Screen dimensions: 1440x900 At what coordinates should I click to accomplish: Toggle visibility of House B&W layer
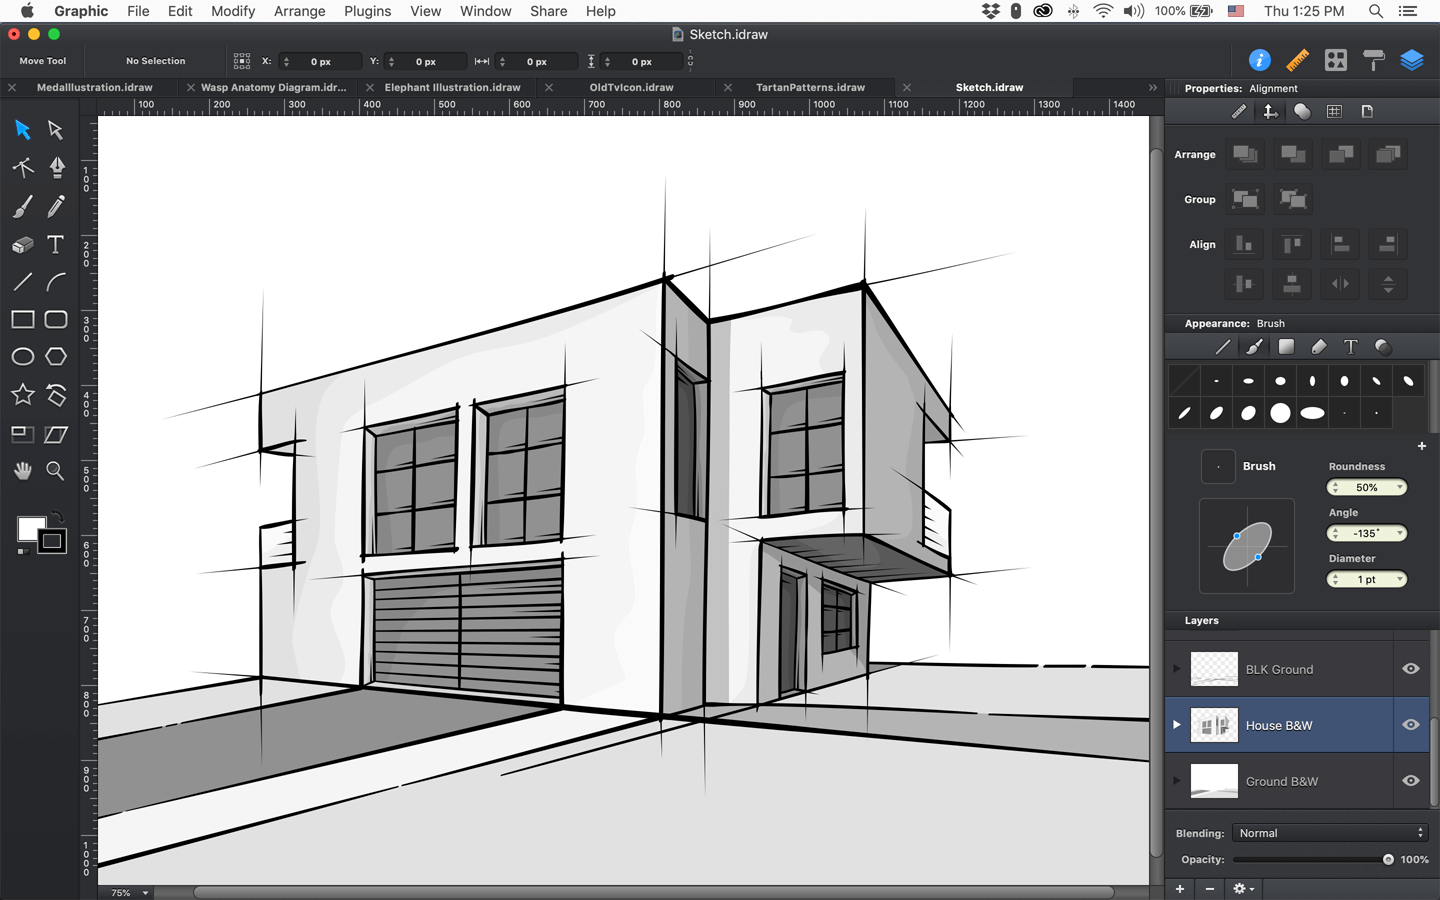point(1411,725)
